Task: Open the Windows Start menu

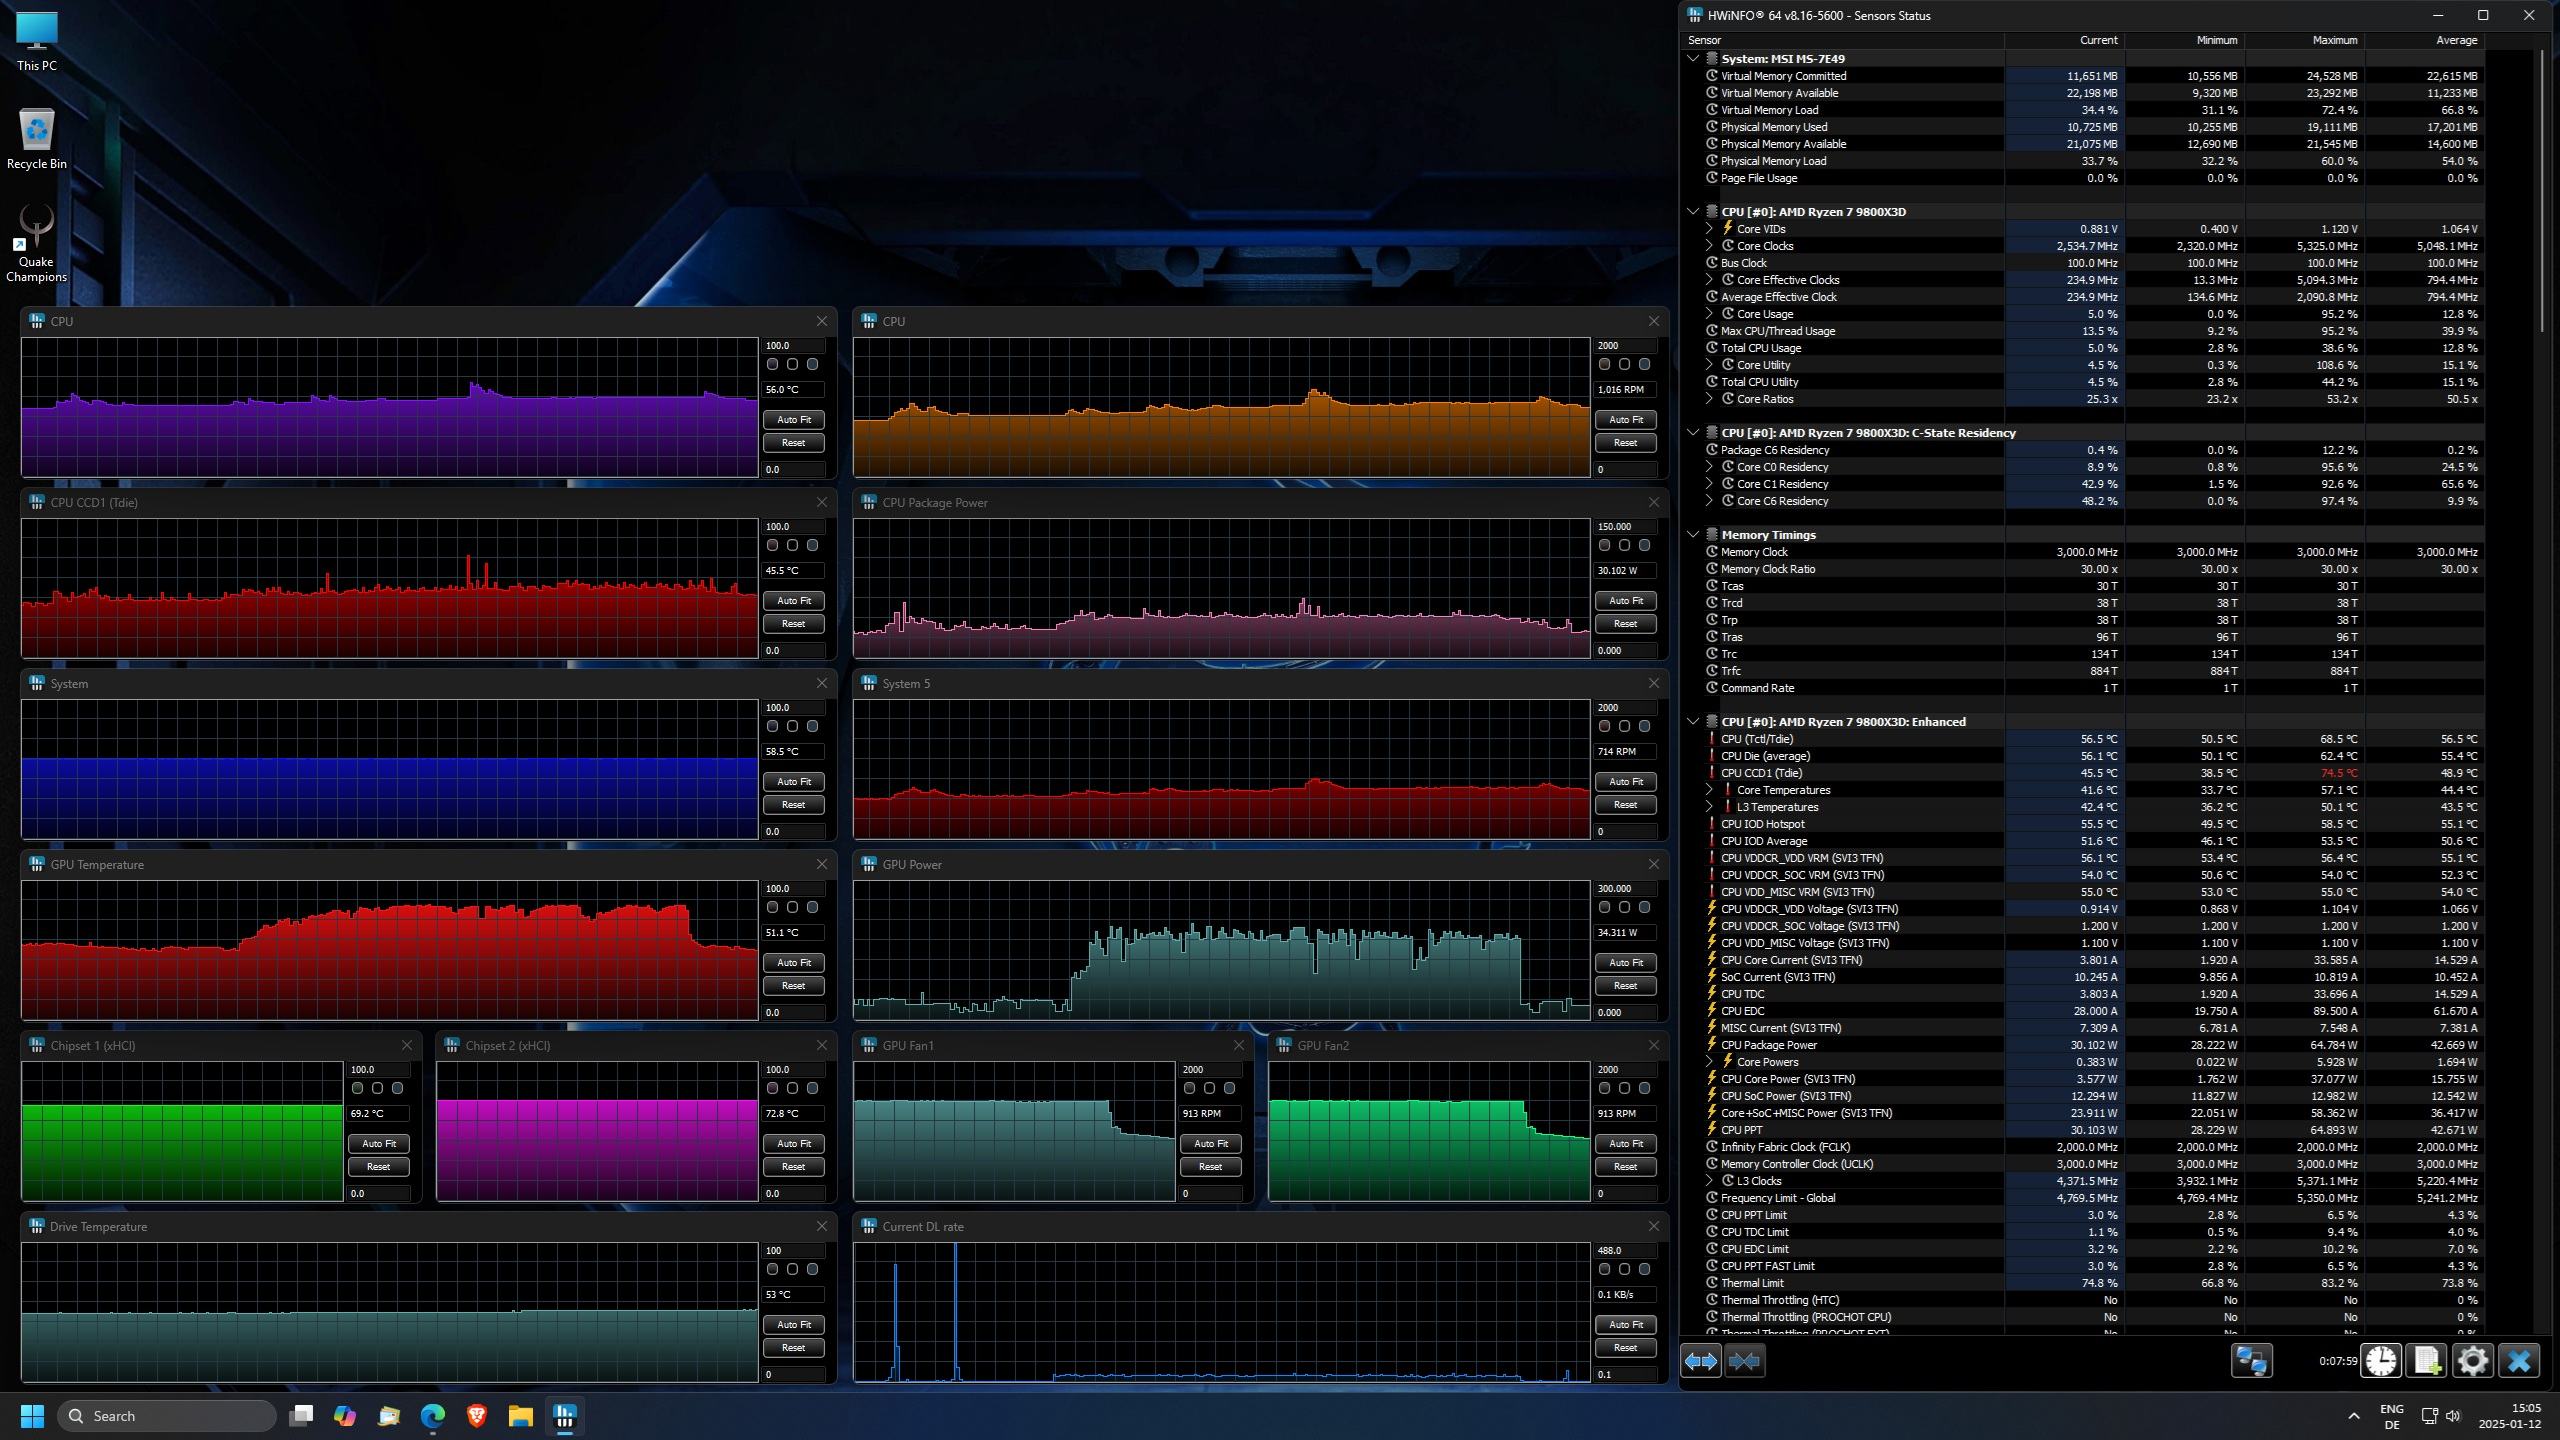Action: 32,1416
